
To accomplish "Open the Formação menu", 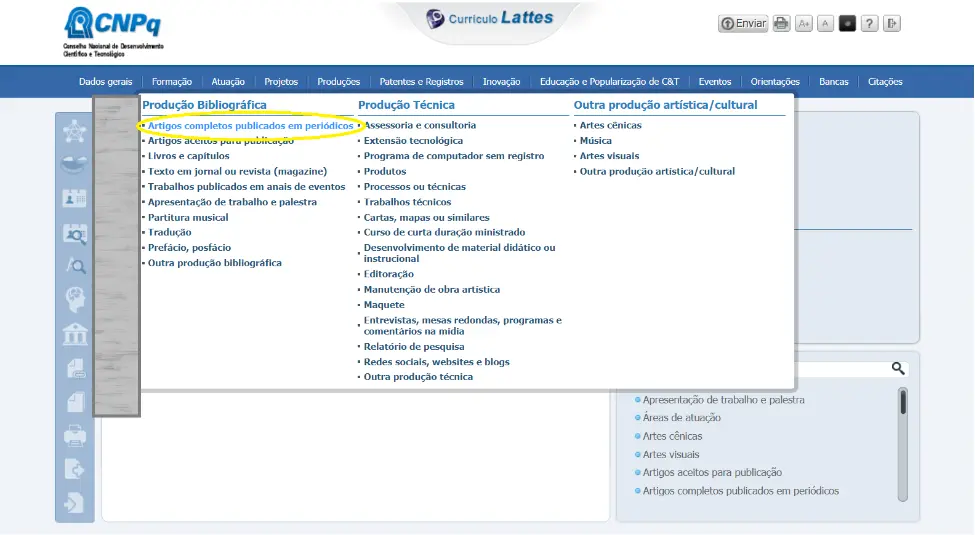I will [x=172, y=82].
